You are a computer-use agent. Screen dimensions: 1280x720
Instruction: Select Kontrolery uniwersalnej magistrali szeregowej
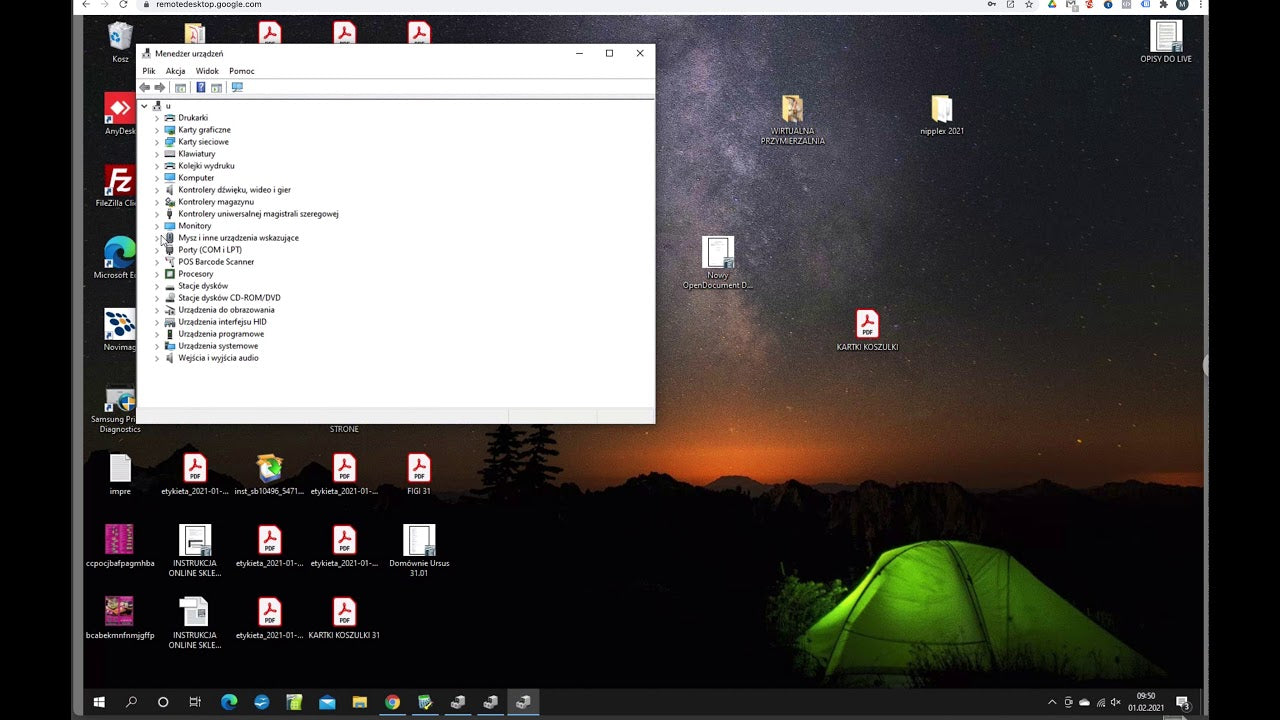point(258,214)
